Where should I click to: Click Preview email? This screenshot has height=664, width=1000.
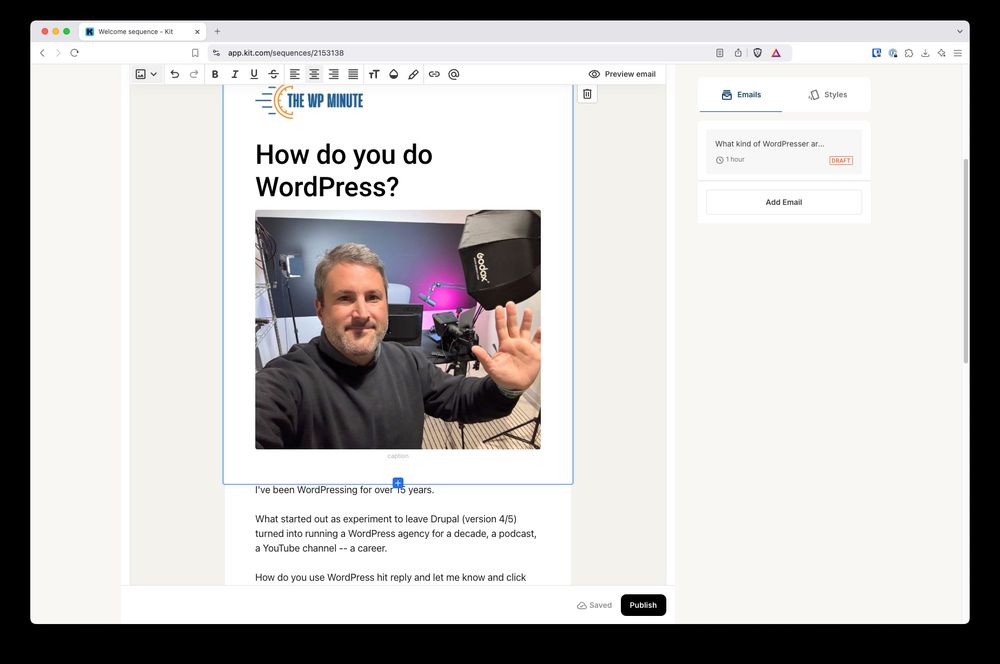tap(622, 74)
